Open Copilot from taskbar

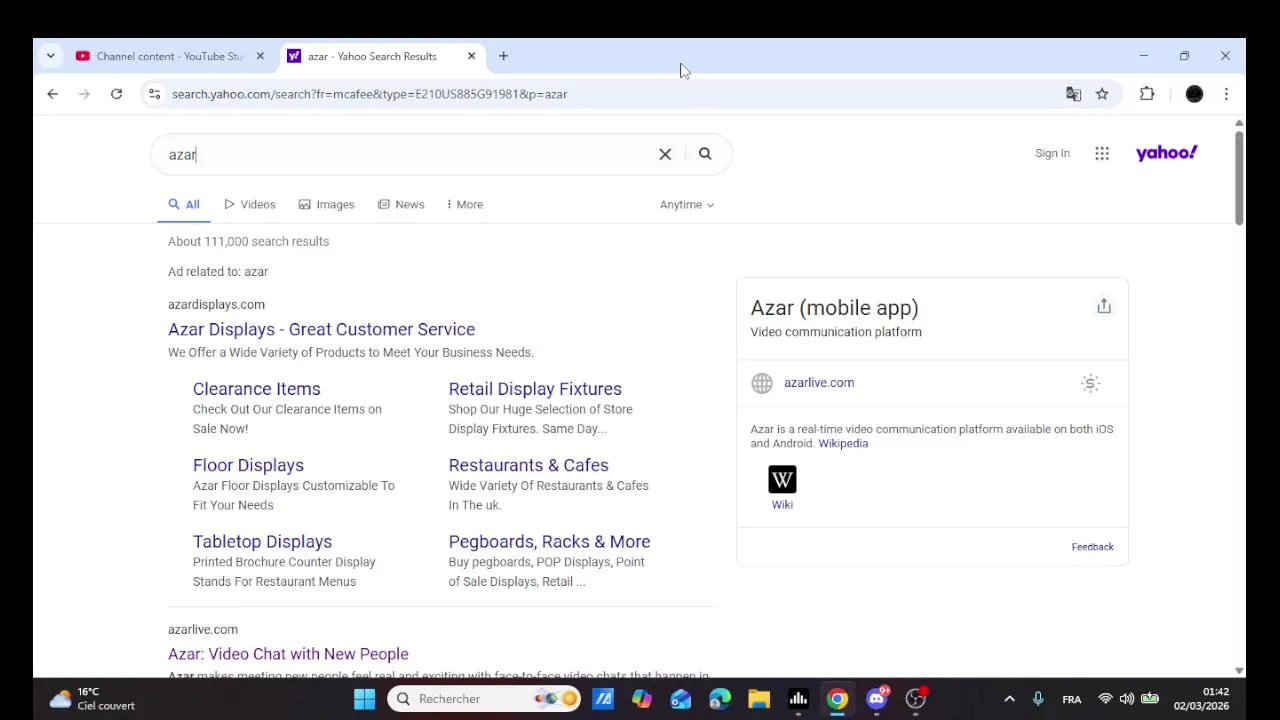[x=642, y=699]
